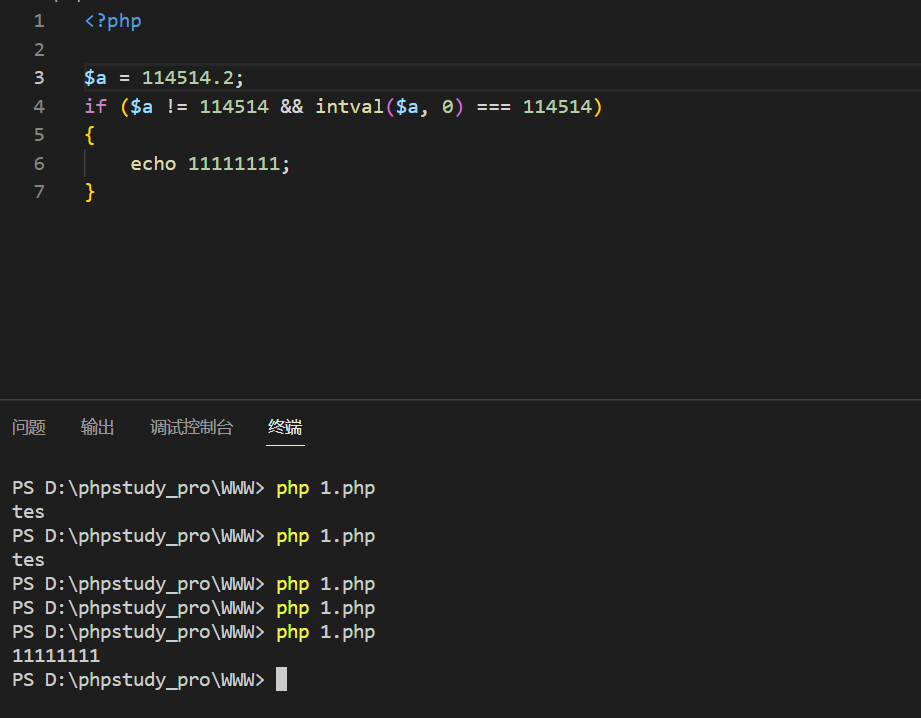Click the opening brace on line 5
The height and width of the screenshot is (718, 921).
click(89, 135)
